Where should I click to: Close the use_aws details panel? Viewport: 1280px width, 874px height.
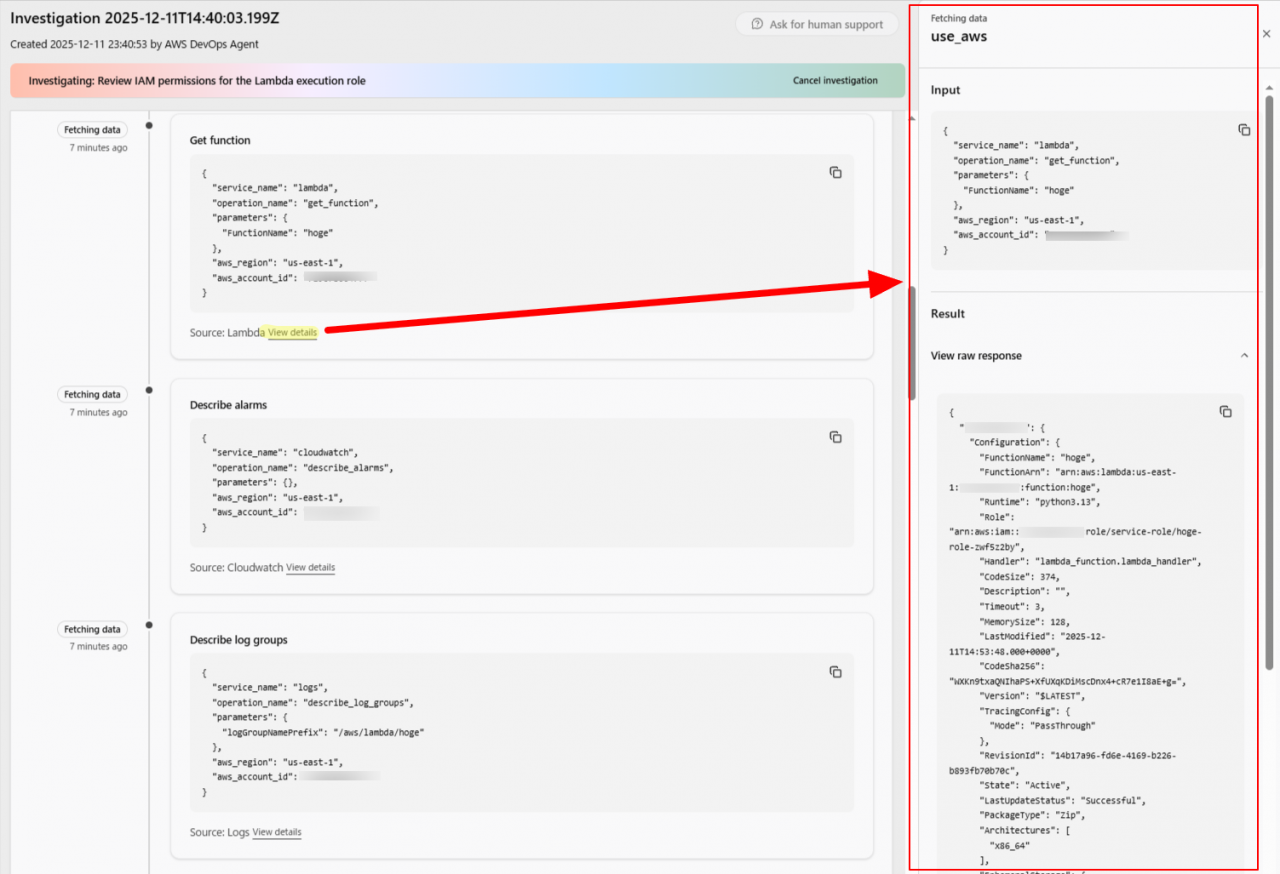pyautogui.click(x=1266, y=33)
